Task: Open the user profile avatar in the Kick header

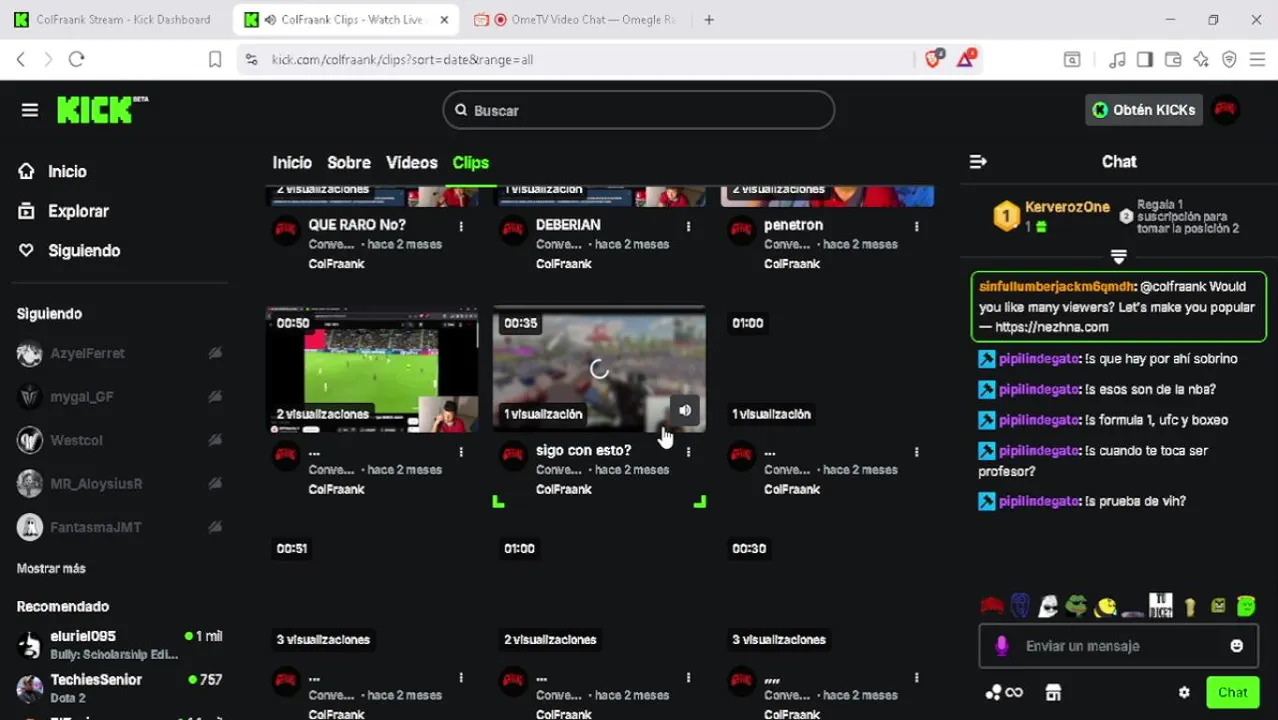Action: pyautogui.click(x=1225, y=110)
